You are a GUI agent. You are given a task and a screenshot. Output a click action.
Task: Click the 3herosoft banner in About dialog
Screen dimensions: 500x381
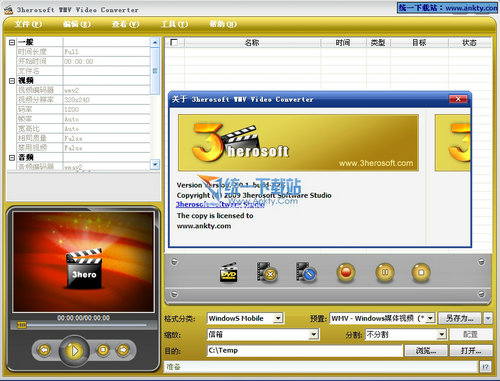pyautogui.click(x=298, y=143)
